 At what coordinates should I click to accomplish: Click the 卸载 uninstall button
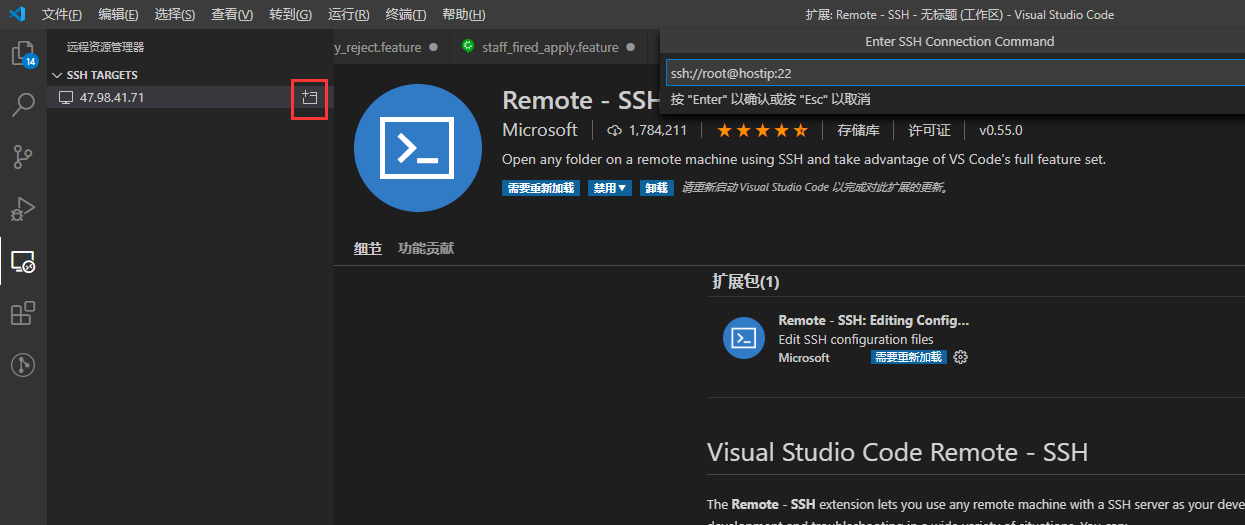point(657,188)
